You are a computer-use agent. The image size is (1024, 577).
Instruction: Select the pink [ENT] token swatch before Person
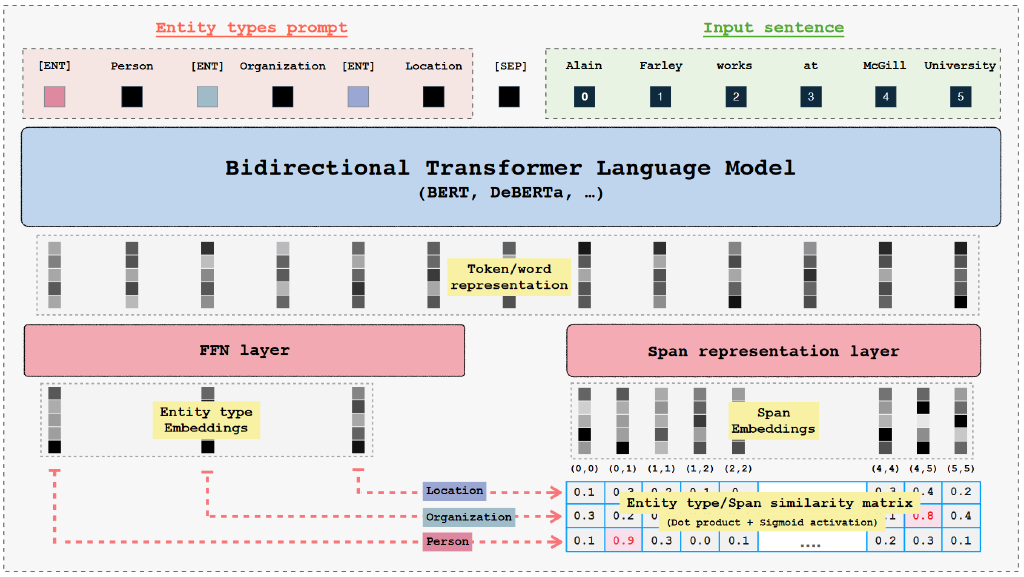pyautogui.click(x=54, y=97)
